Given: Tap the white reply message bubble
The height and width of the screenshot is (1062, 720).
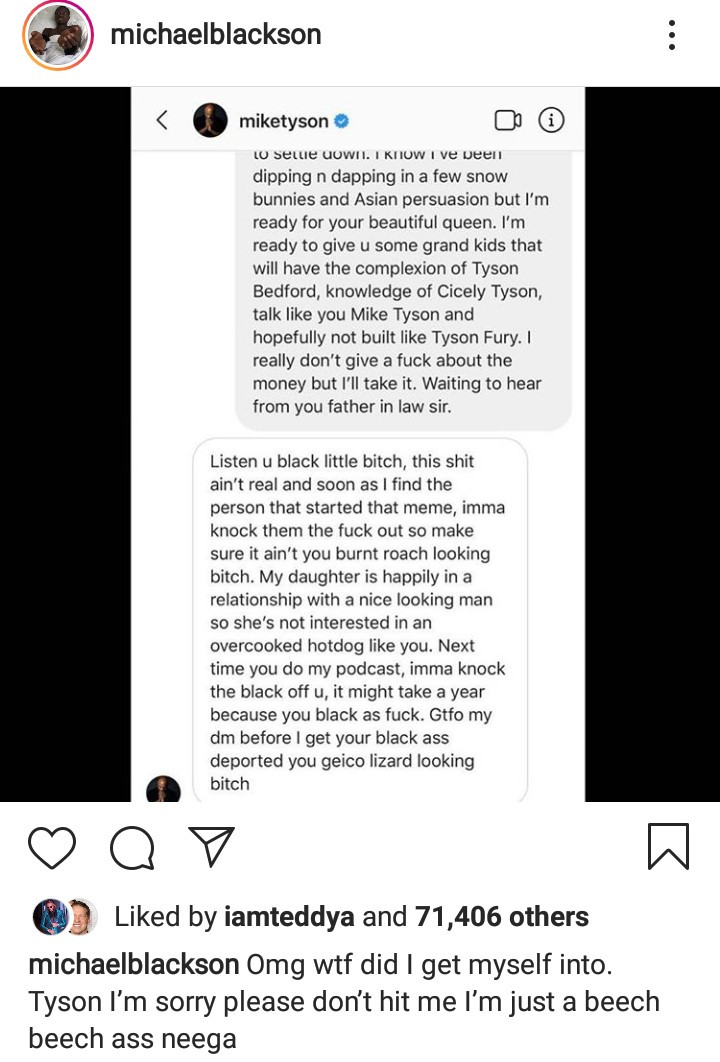Looking at the screenshot, I should pyautogui.click(x=359, y=620).
